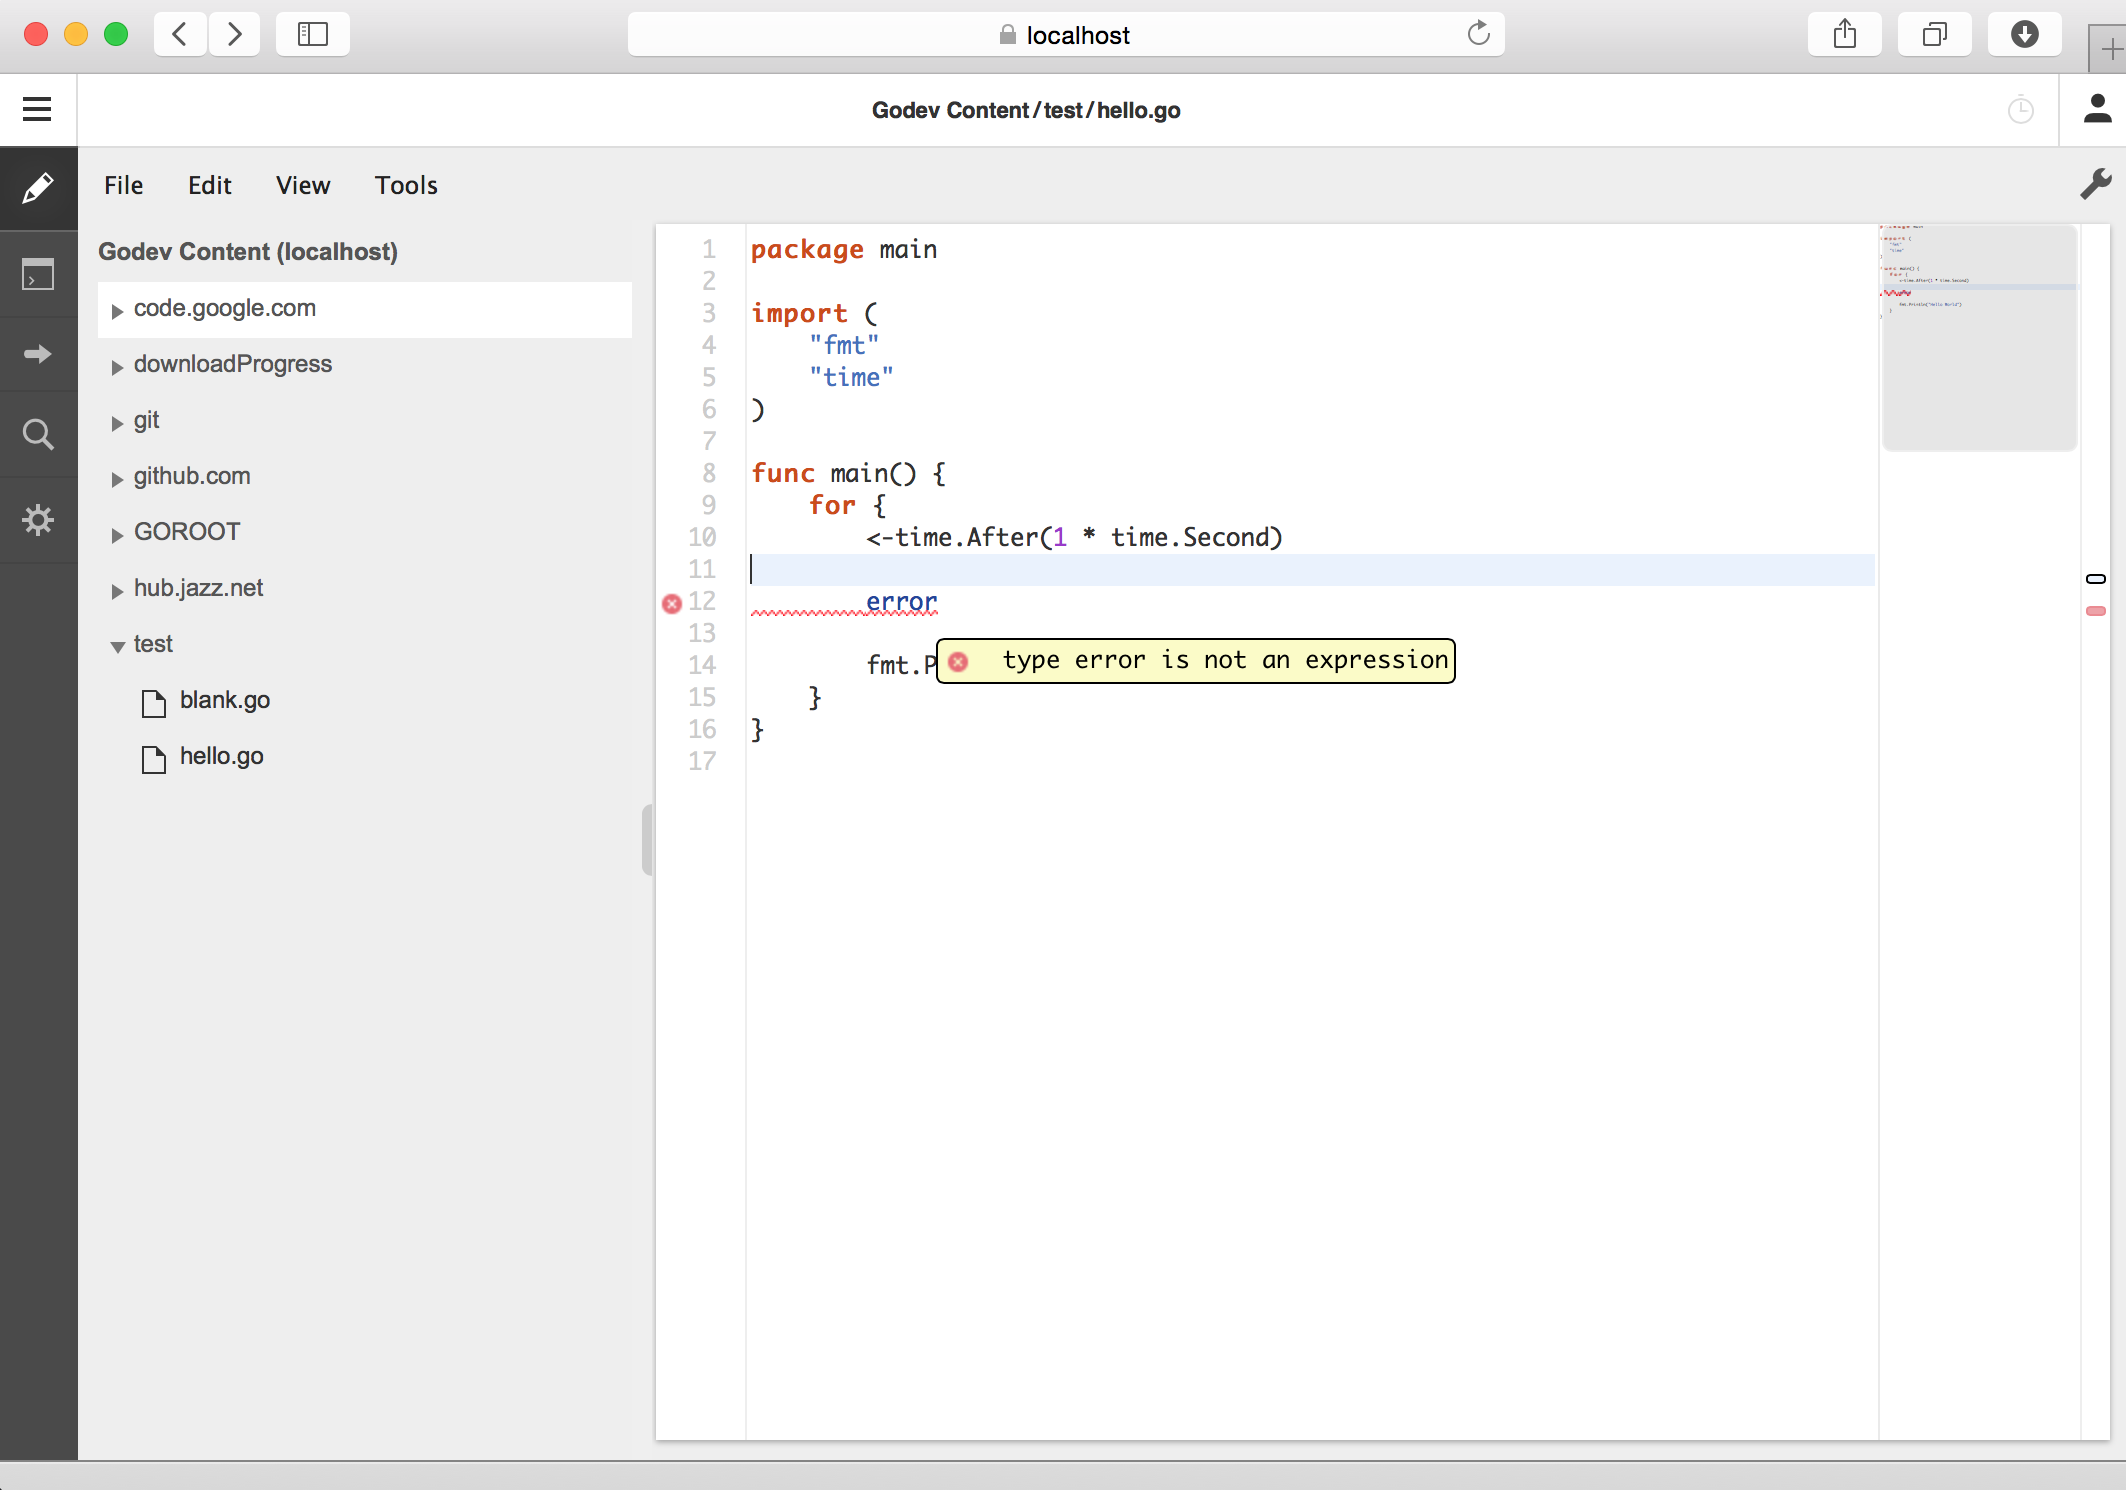2126x1490 pixels.
Task: Open the user profile icon
Action: coord(2097,109)
